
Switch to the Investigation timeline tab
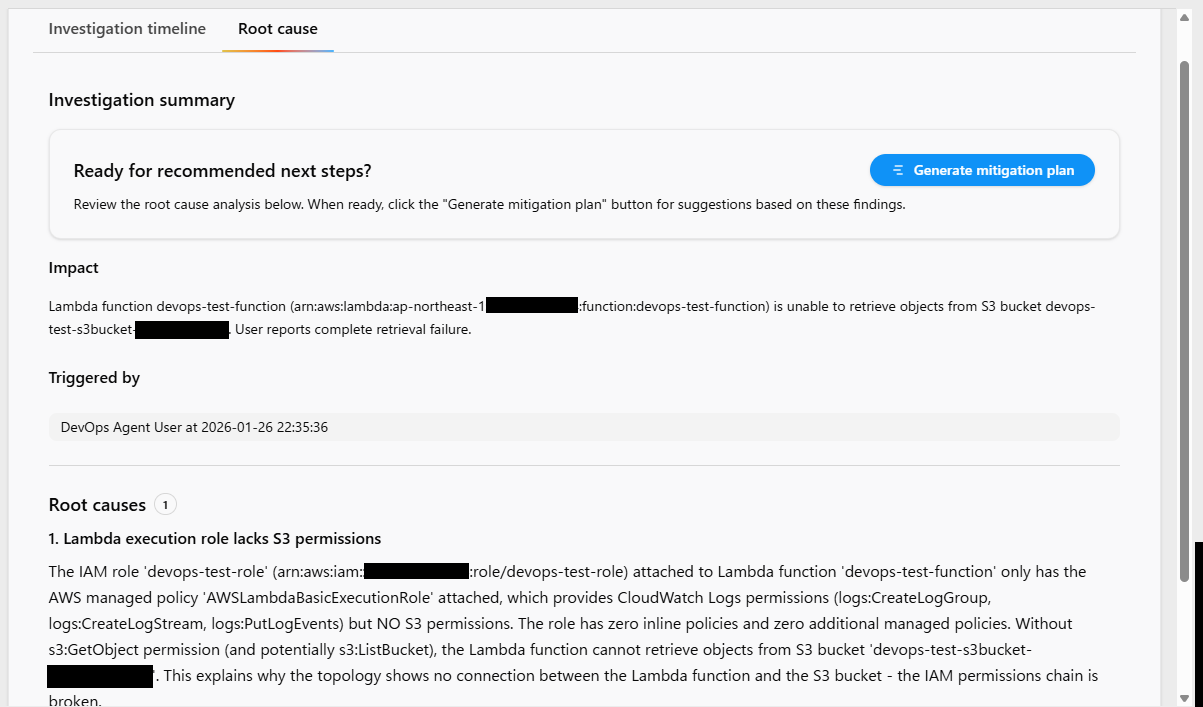(127, 29)
